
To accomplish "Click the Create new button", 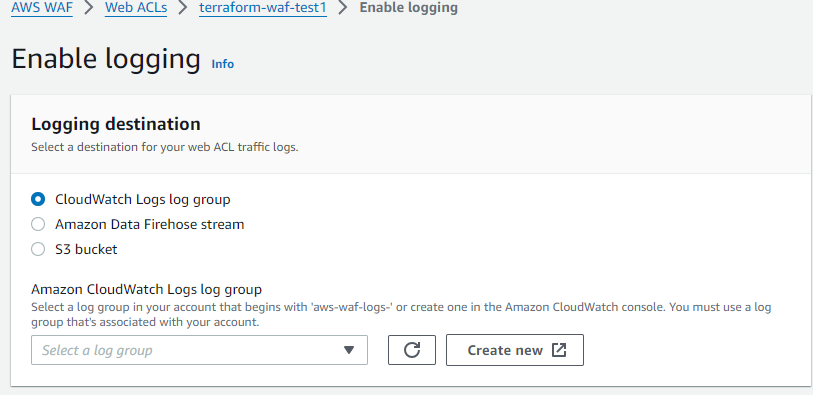I will (514, 350).
